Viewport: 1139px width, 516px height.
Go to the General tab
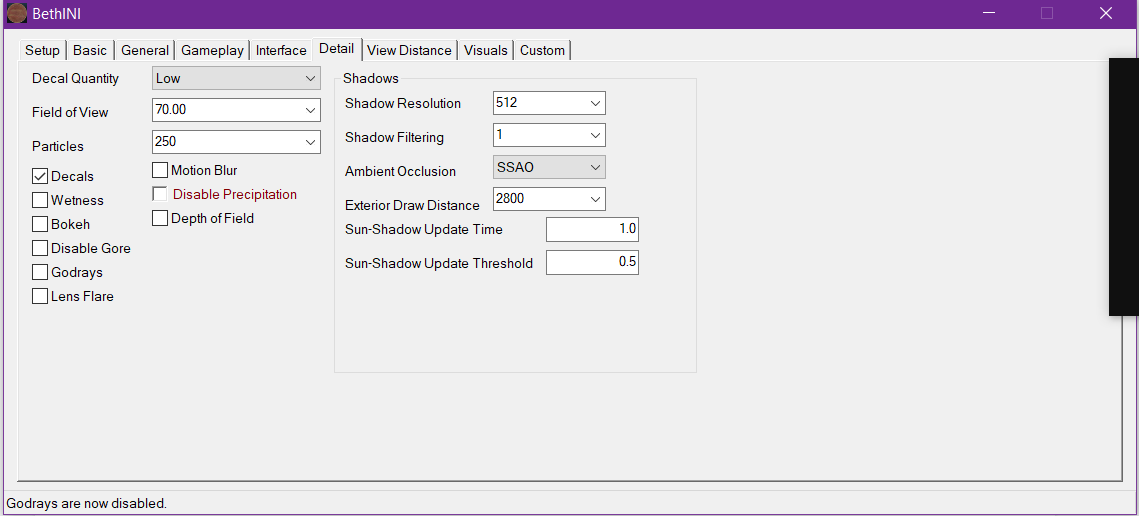(x=145, y=50)
